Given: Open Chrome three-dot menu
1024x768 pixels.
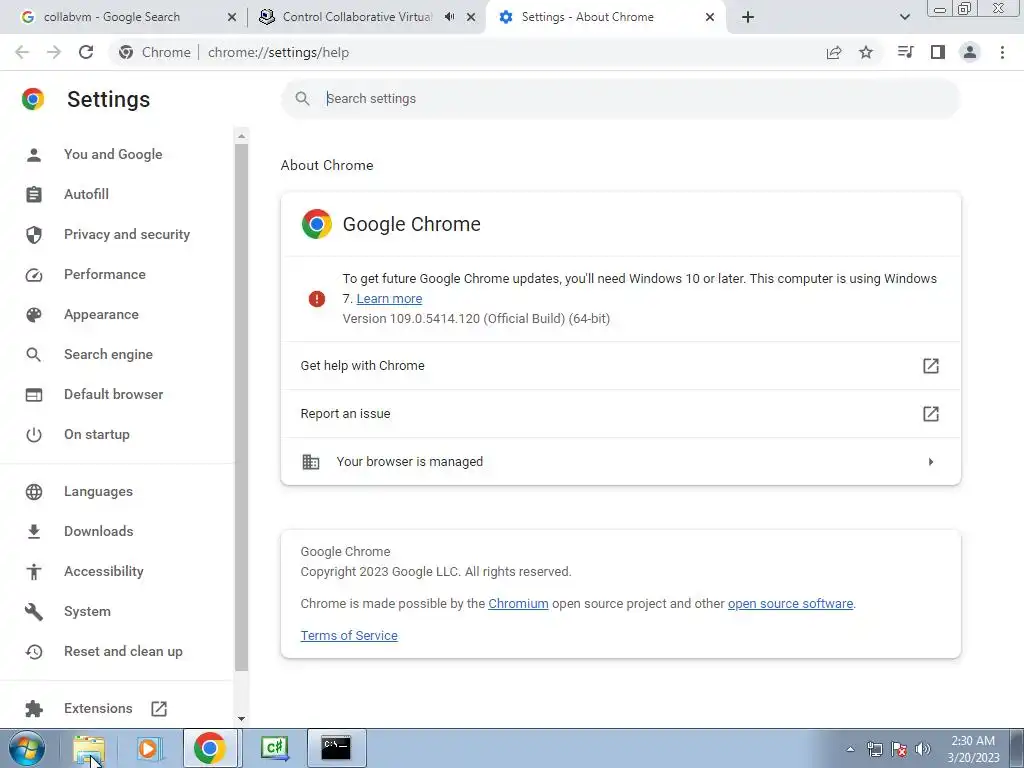Looking at the screenshot, I should 1002,52.
